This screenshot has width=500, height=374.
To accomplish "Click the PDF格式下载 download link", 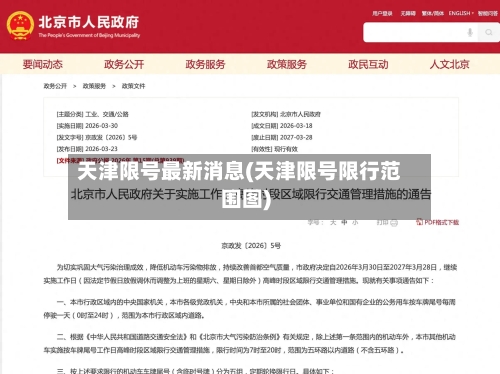I will click(441, 222).
